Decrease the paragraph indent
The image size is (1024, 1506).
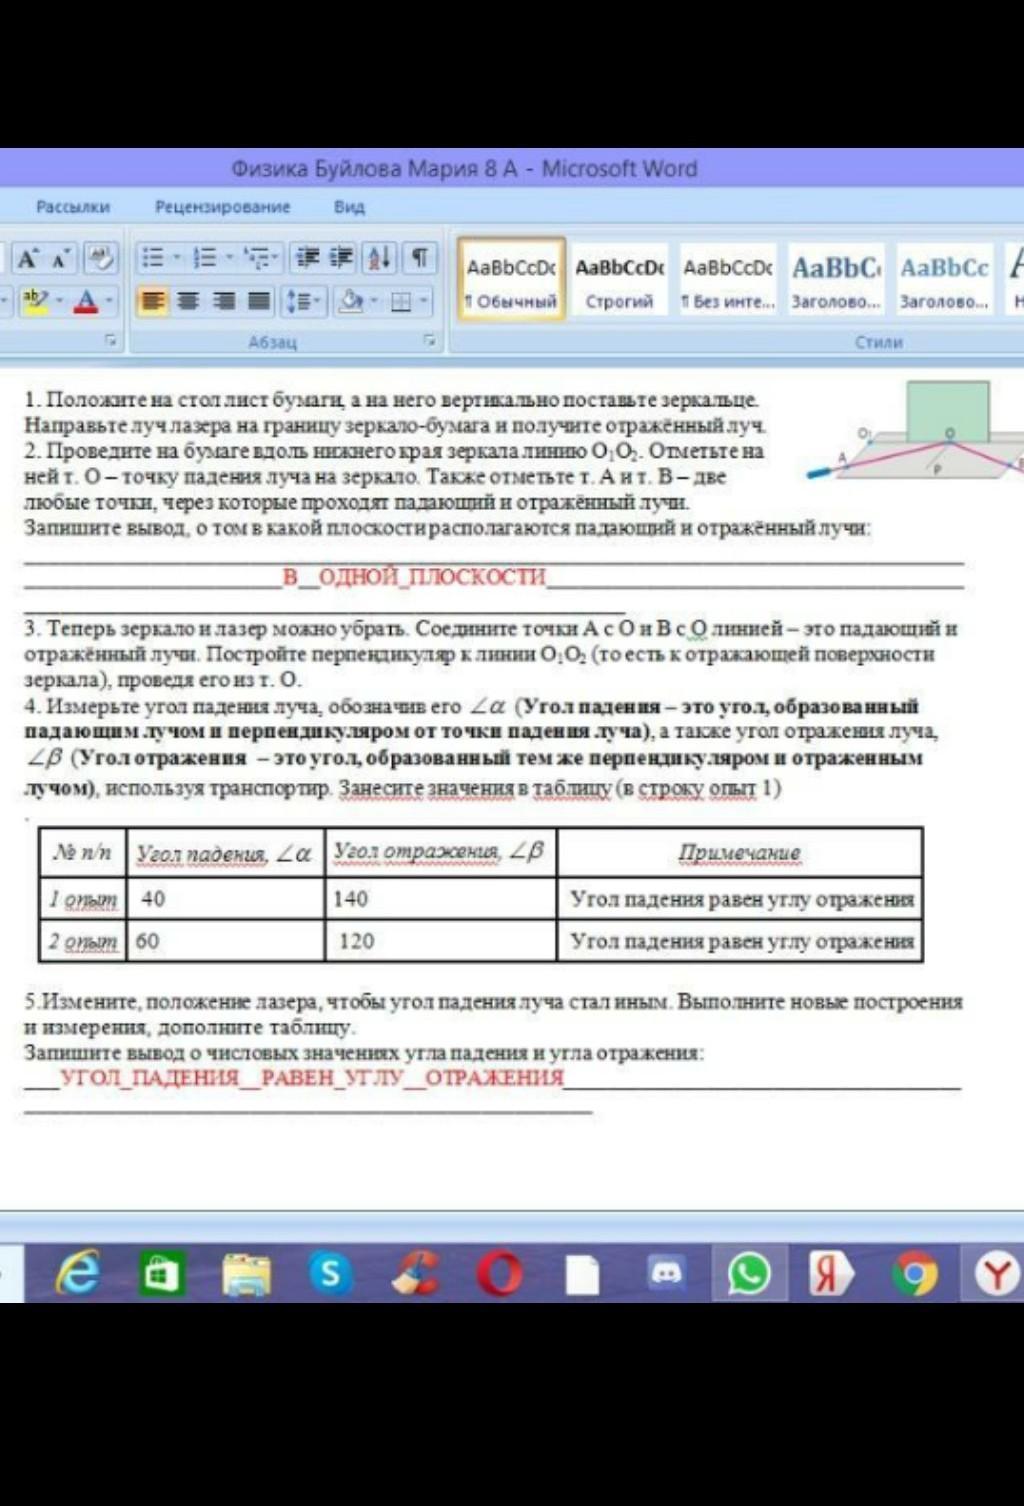pos(308,258)
